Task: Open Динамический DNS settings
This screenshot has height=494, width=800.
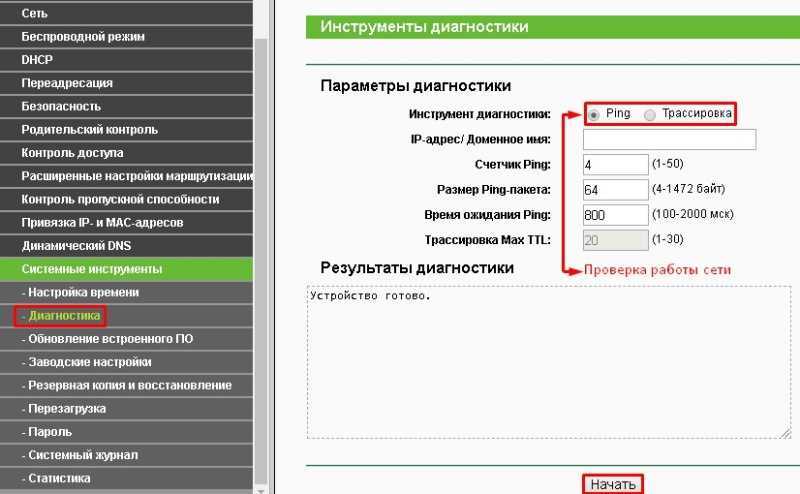Action: [x=126, y=245]
